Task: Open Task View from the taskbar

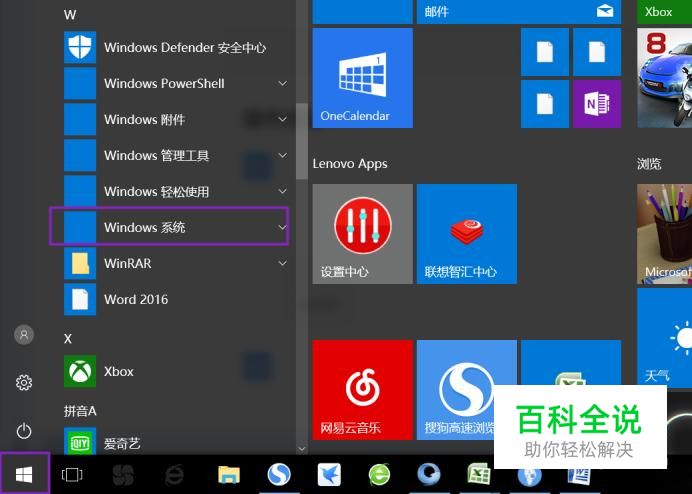Action: click(x=72, y=475)
